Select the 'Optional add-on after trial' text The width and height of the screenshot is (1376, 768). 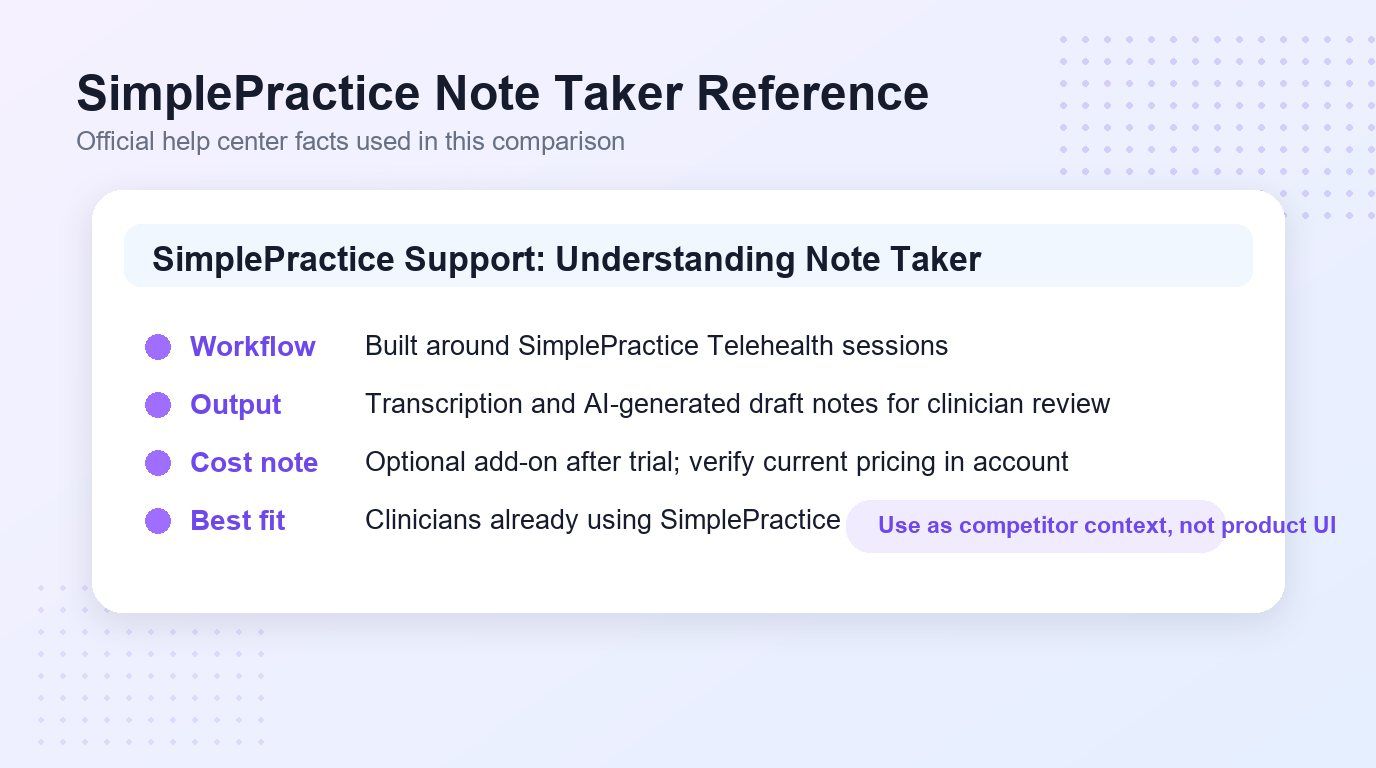coord(523,462)
